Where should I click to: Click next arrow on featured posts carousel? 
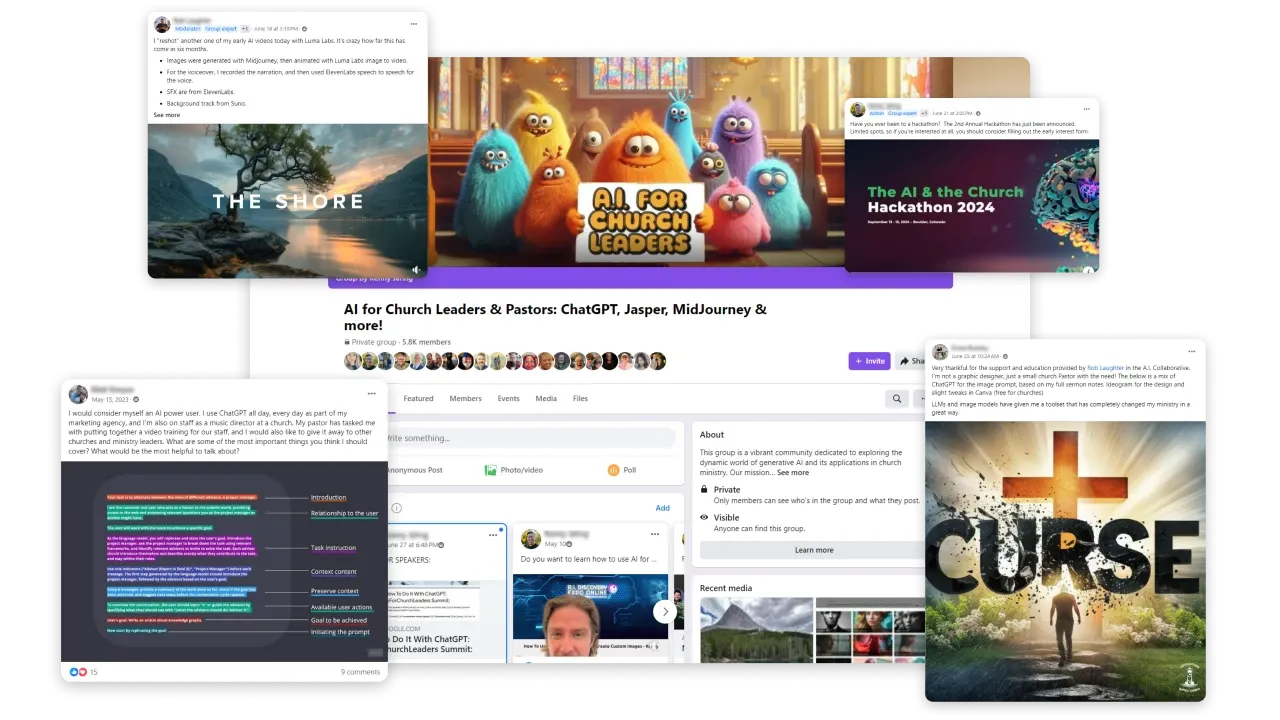(x=664, y=611)
